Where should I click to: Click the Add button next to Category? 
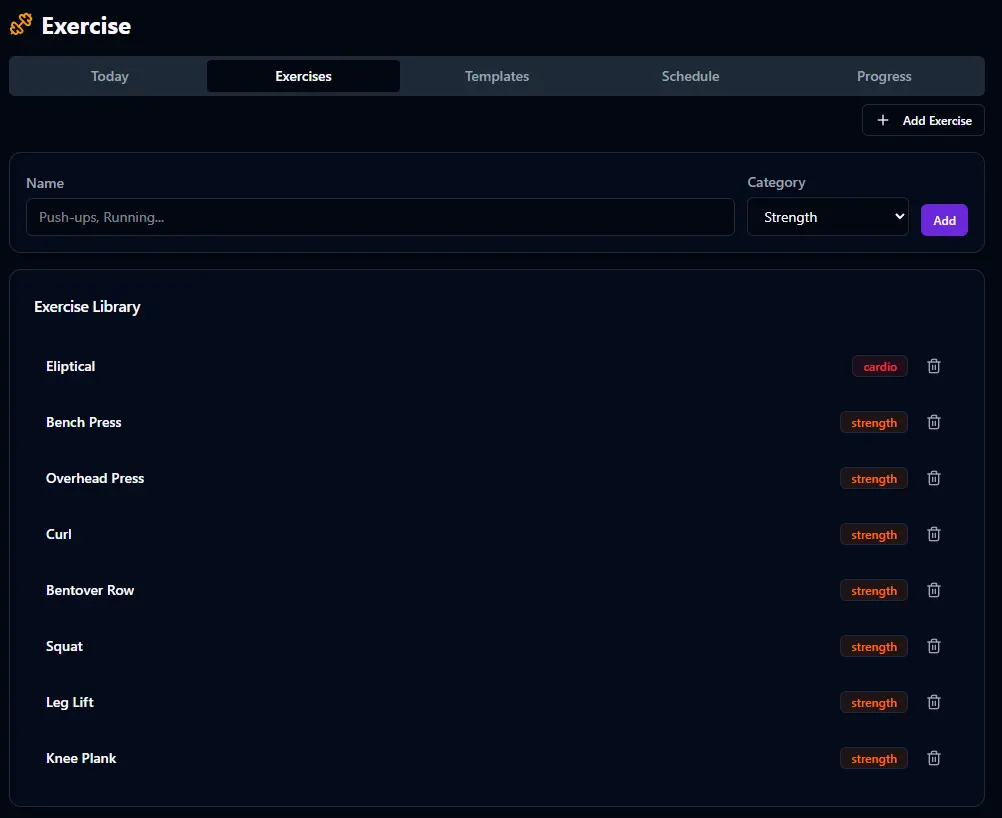pyautogui.click(x=944, y=219)
